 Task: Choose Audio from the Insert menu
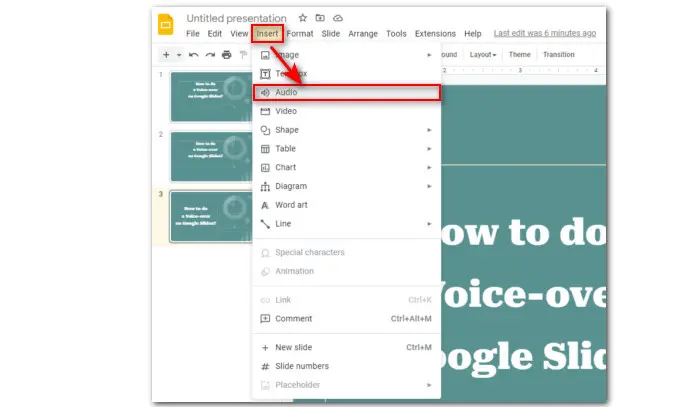(346, 92)
